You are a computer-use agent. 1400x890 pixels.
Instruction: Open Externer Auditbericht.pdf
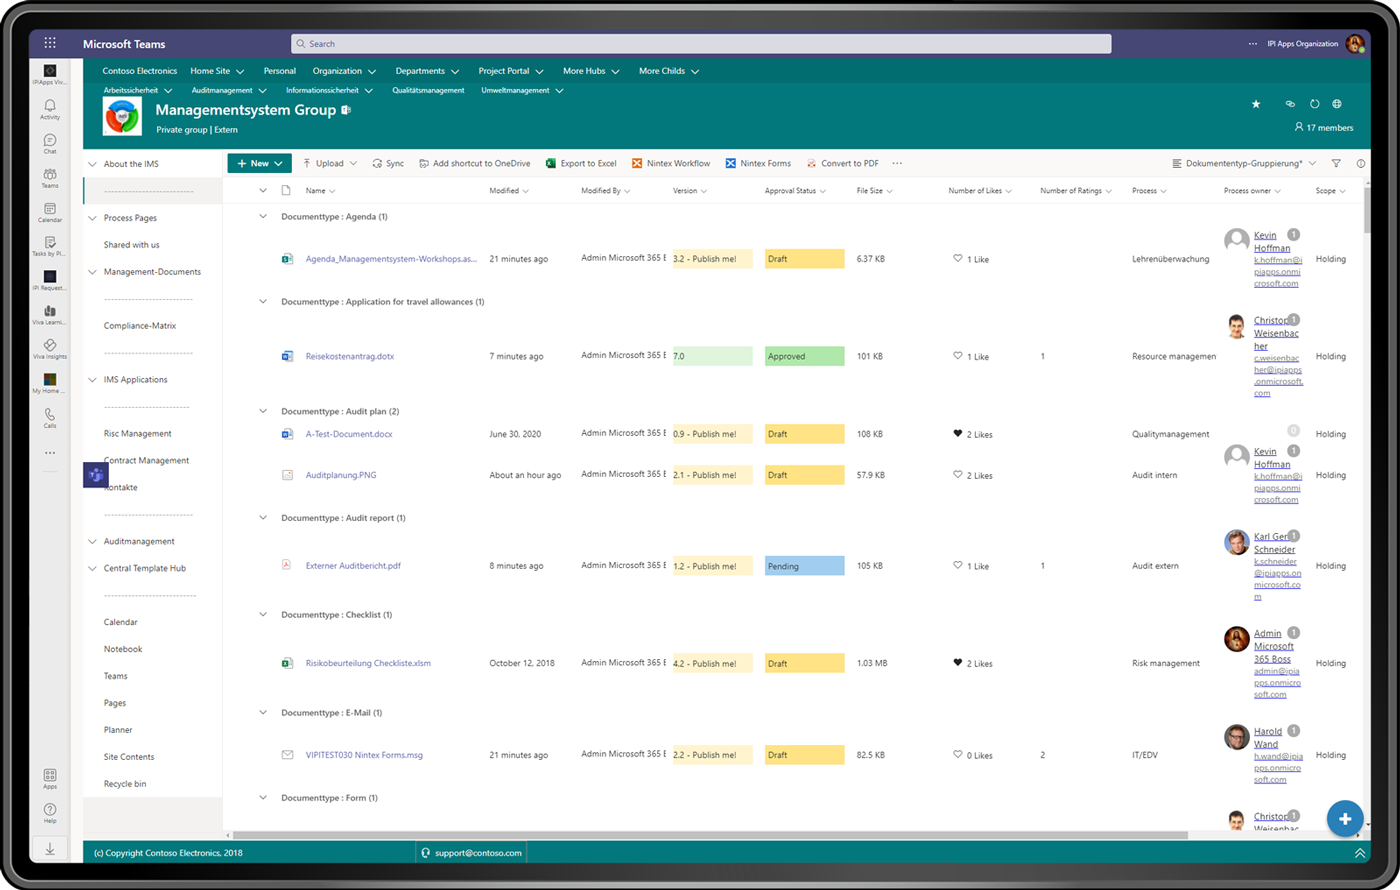[353, 566]
